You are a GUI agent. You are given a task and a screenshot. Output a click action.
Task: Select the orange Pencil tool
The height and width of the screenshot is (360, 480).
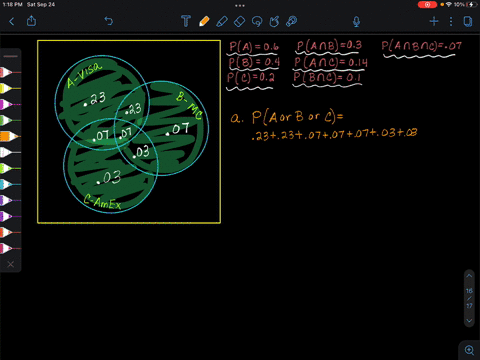(204, 21)
